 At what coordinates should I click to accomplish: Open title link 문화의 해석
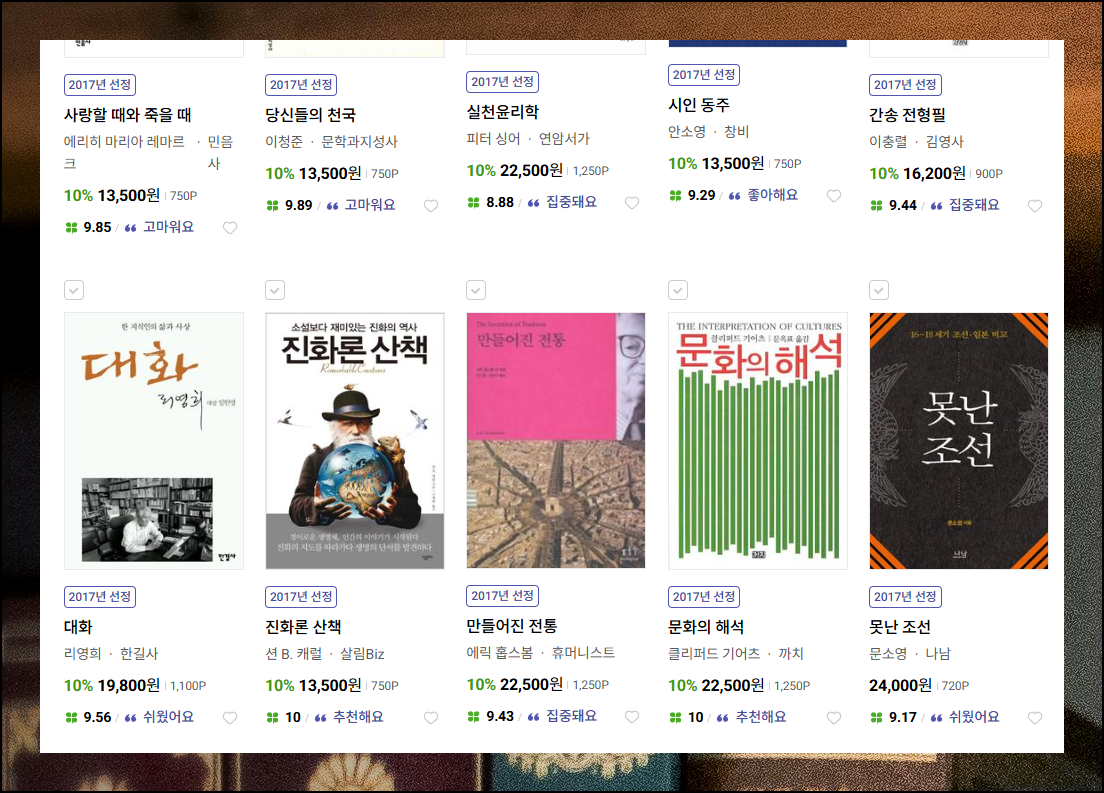point(706,627)
